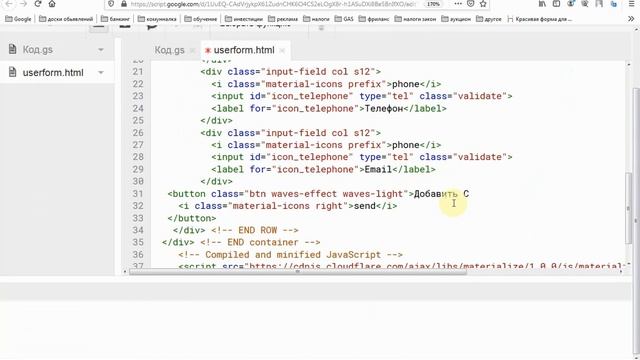640x360 pixels.
Task: Click the editor vertical scrollbar up arrow
Action: (x=629, y=64)
